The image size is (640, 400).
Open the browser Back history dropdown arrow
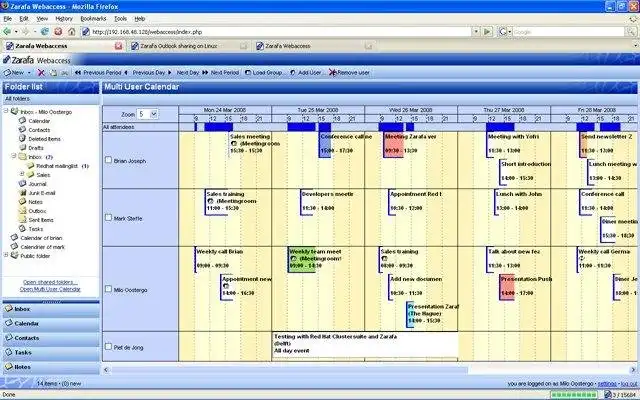[16, 31]
